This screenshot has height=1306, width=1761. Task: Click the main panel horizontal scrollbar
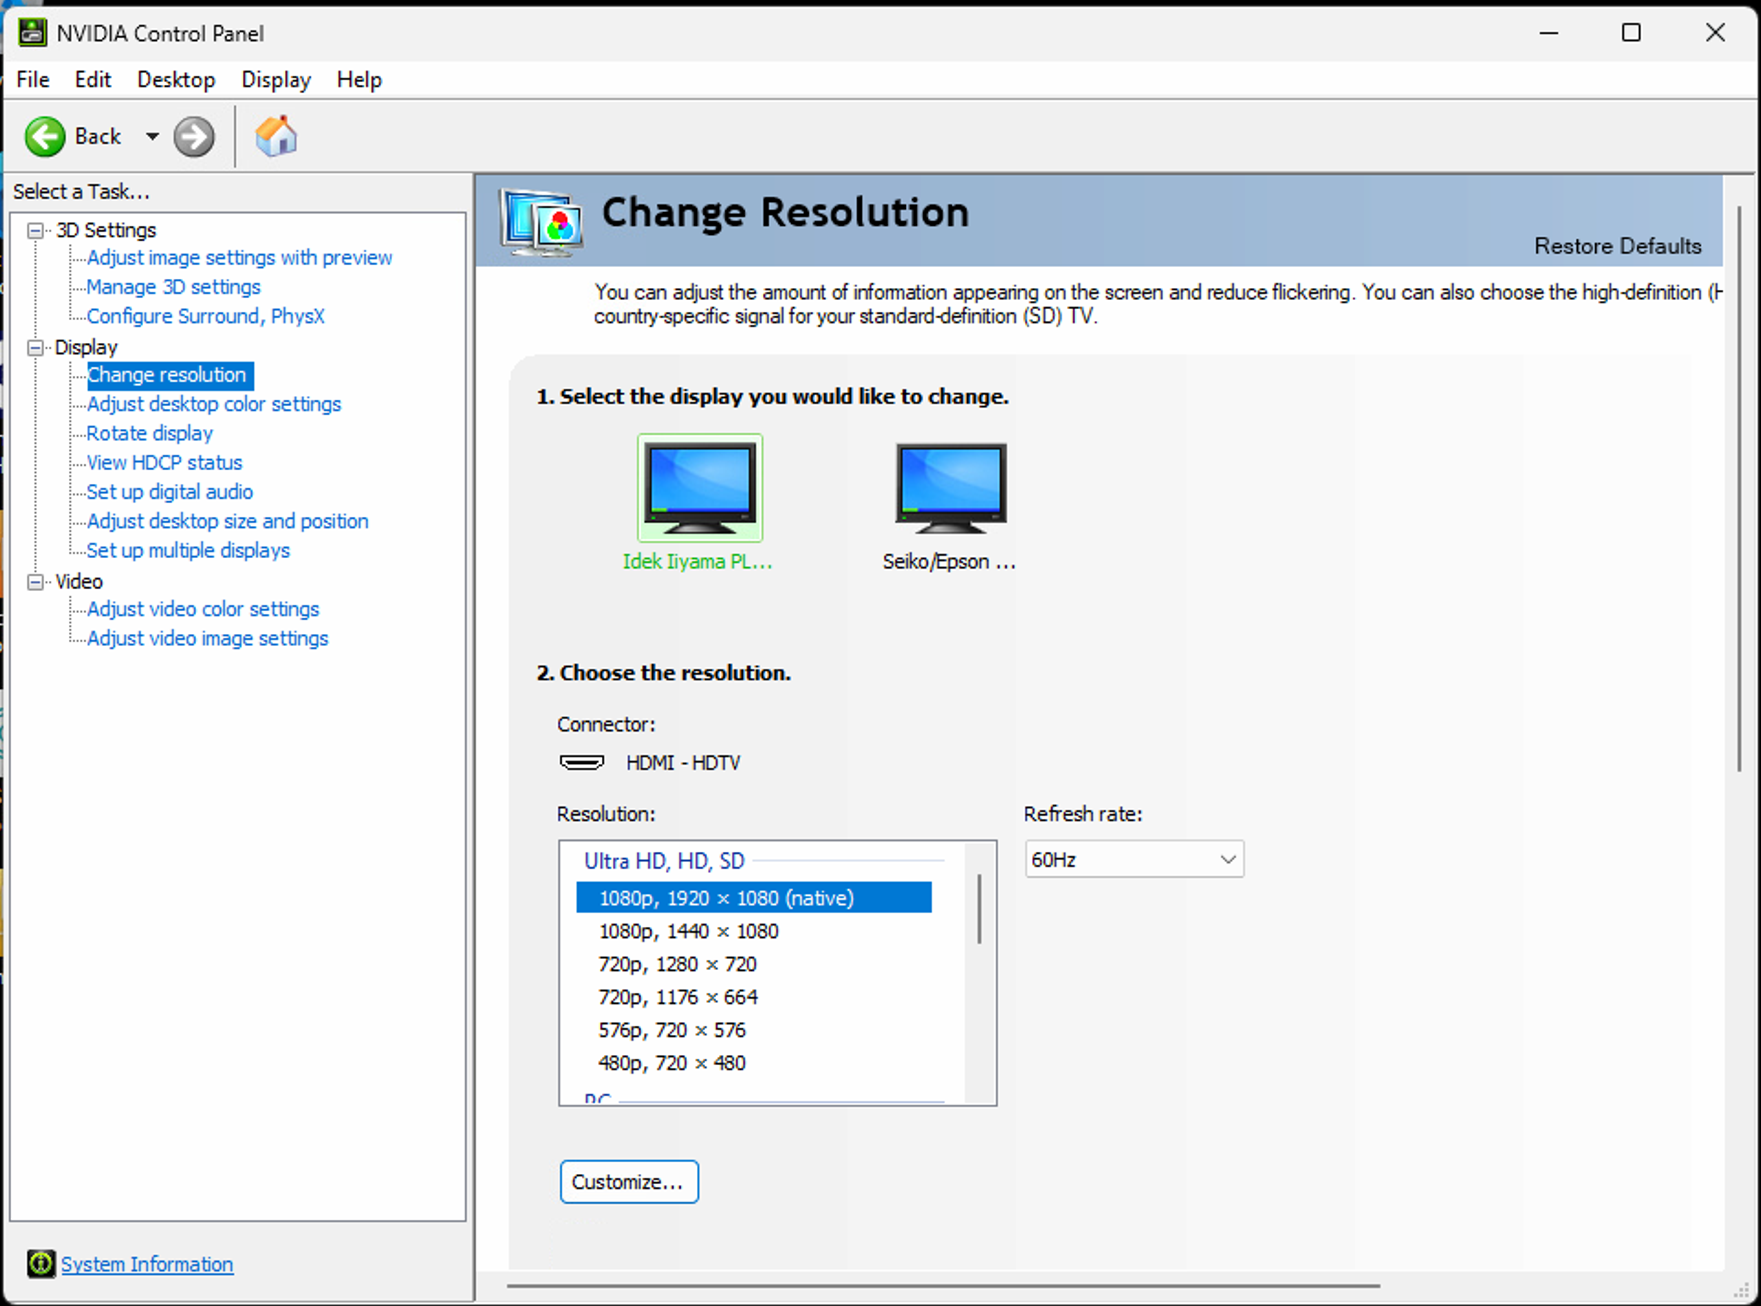click(x=943, y=1286)
